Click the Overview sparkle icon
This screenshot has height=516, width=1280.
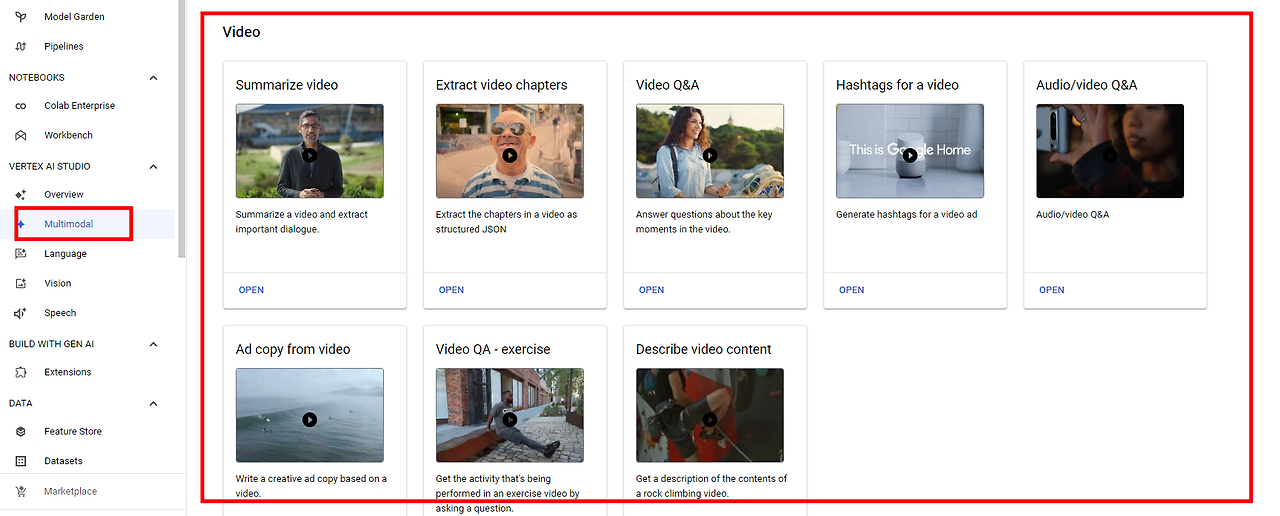tap(21, 194)
